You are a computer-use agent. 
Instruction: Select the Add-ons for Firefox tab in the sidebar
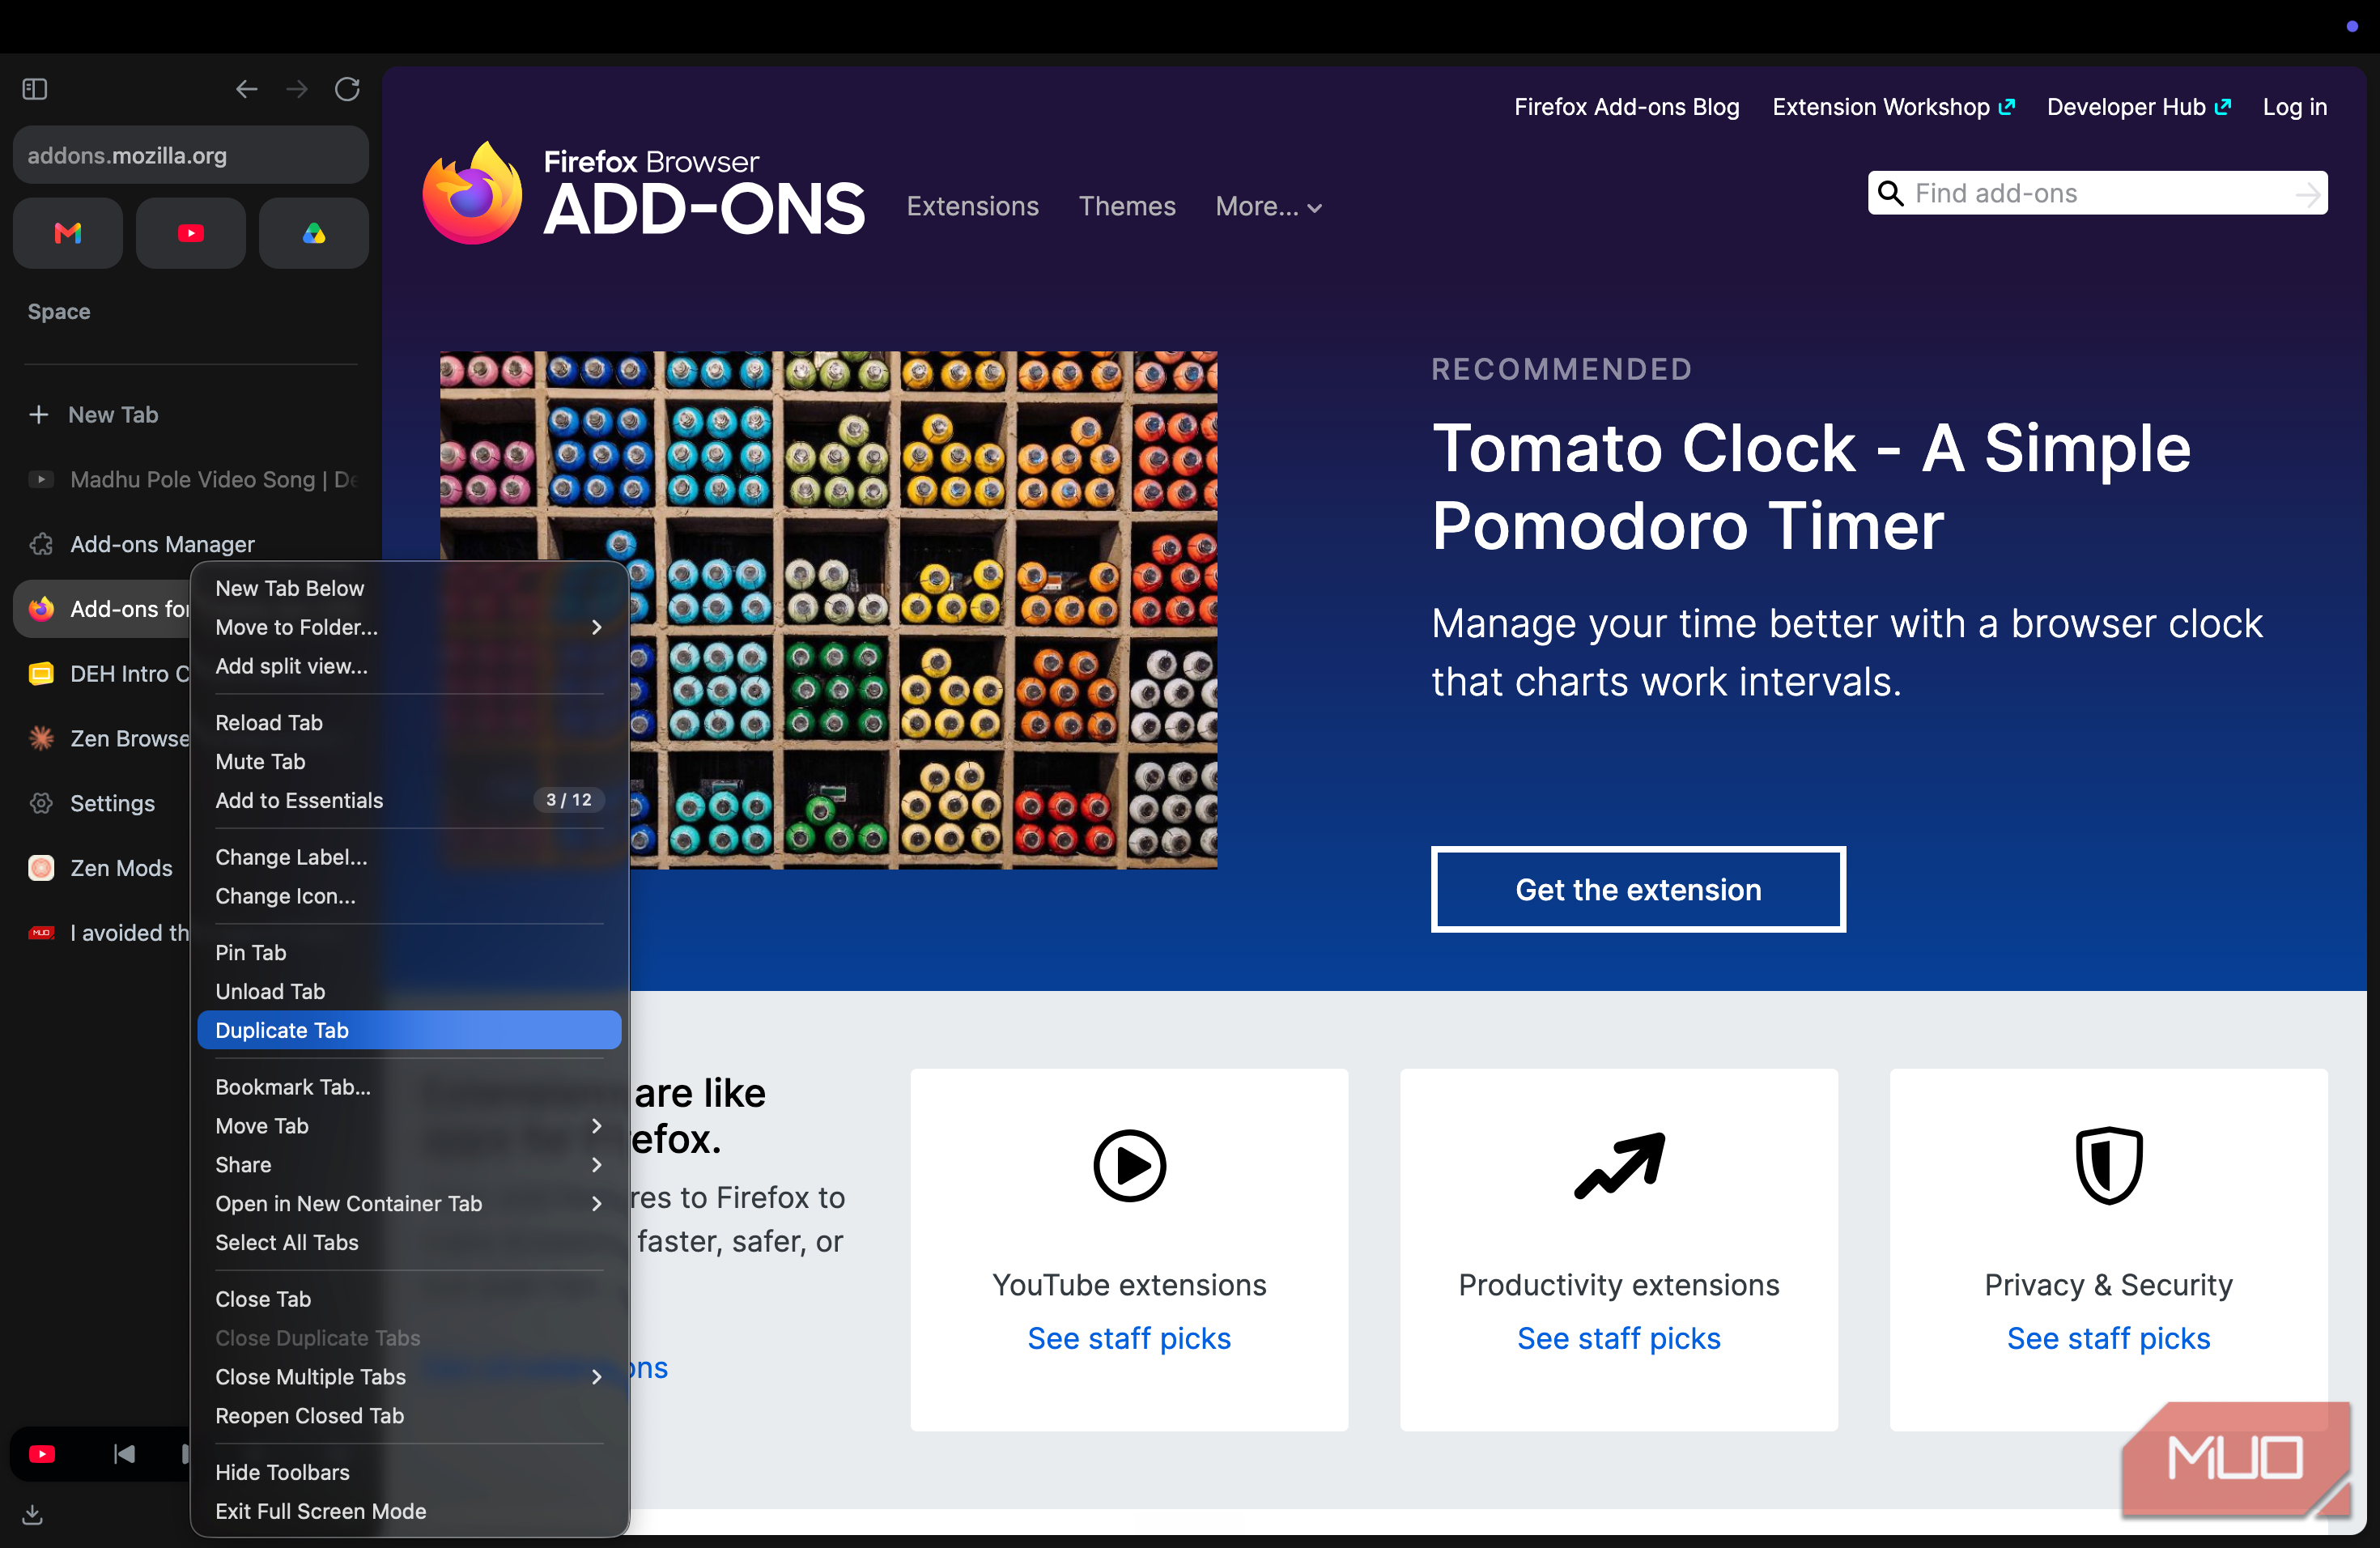102,609
